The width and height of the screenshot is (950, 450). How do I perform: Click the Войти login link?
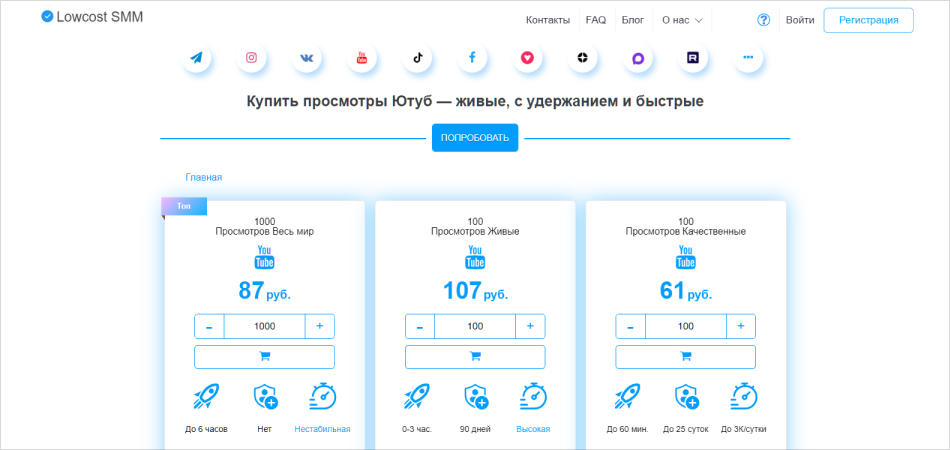800,20
